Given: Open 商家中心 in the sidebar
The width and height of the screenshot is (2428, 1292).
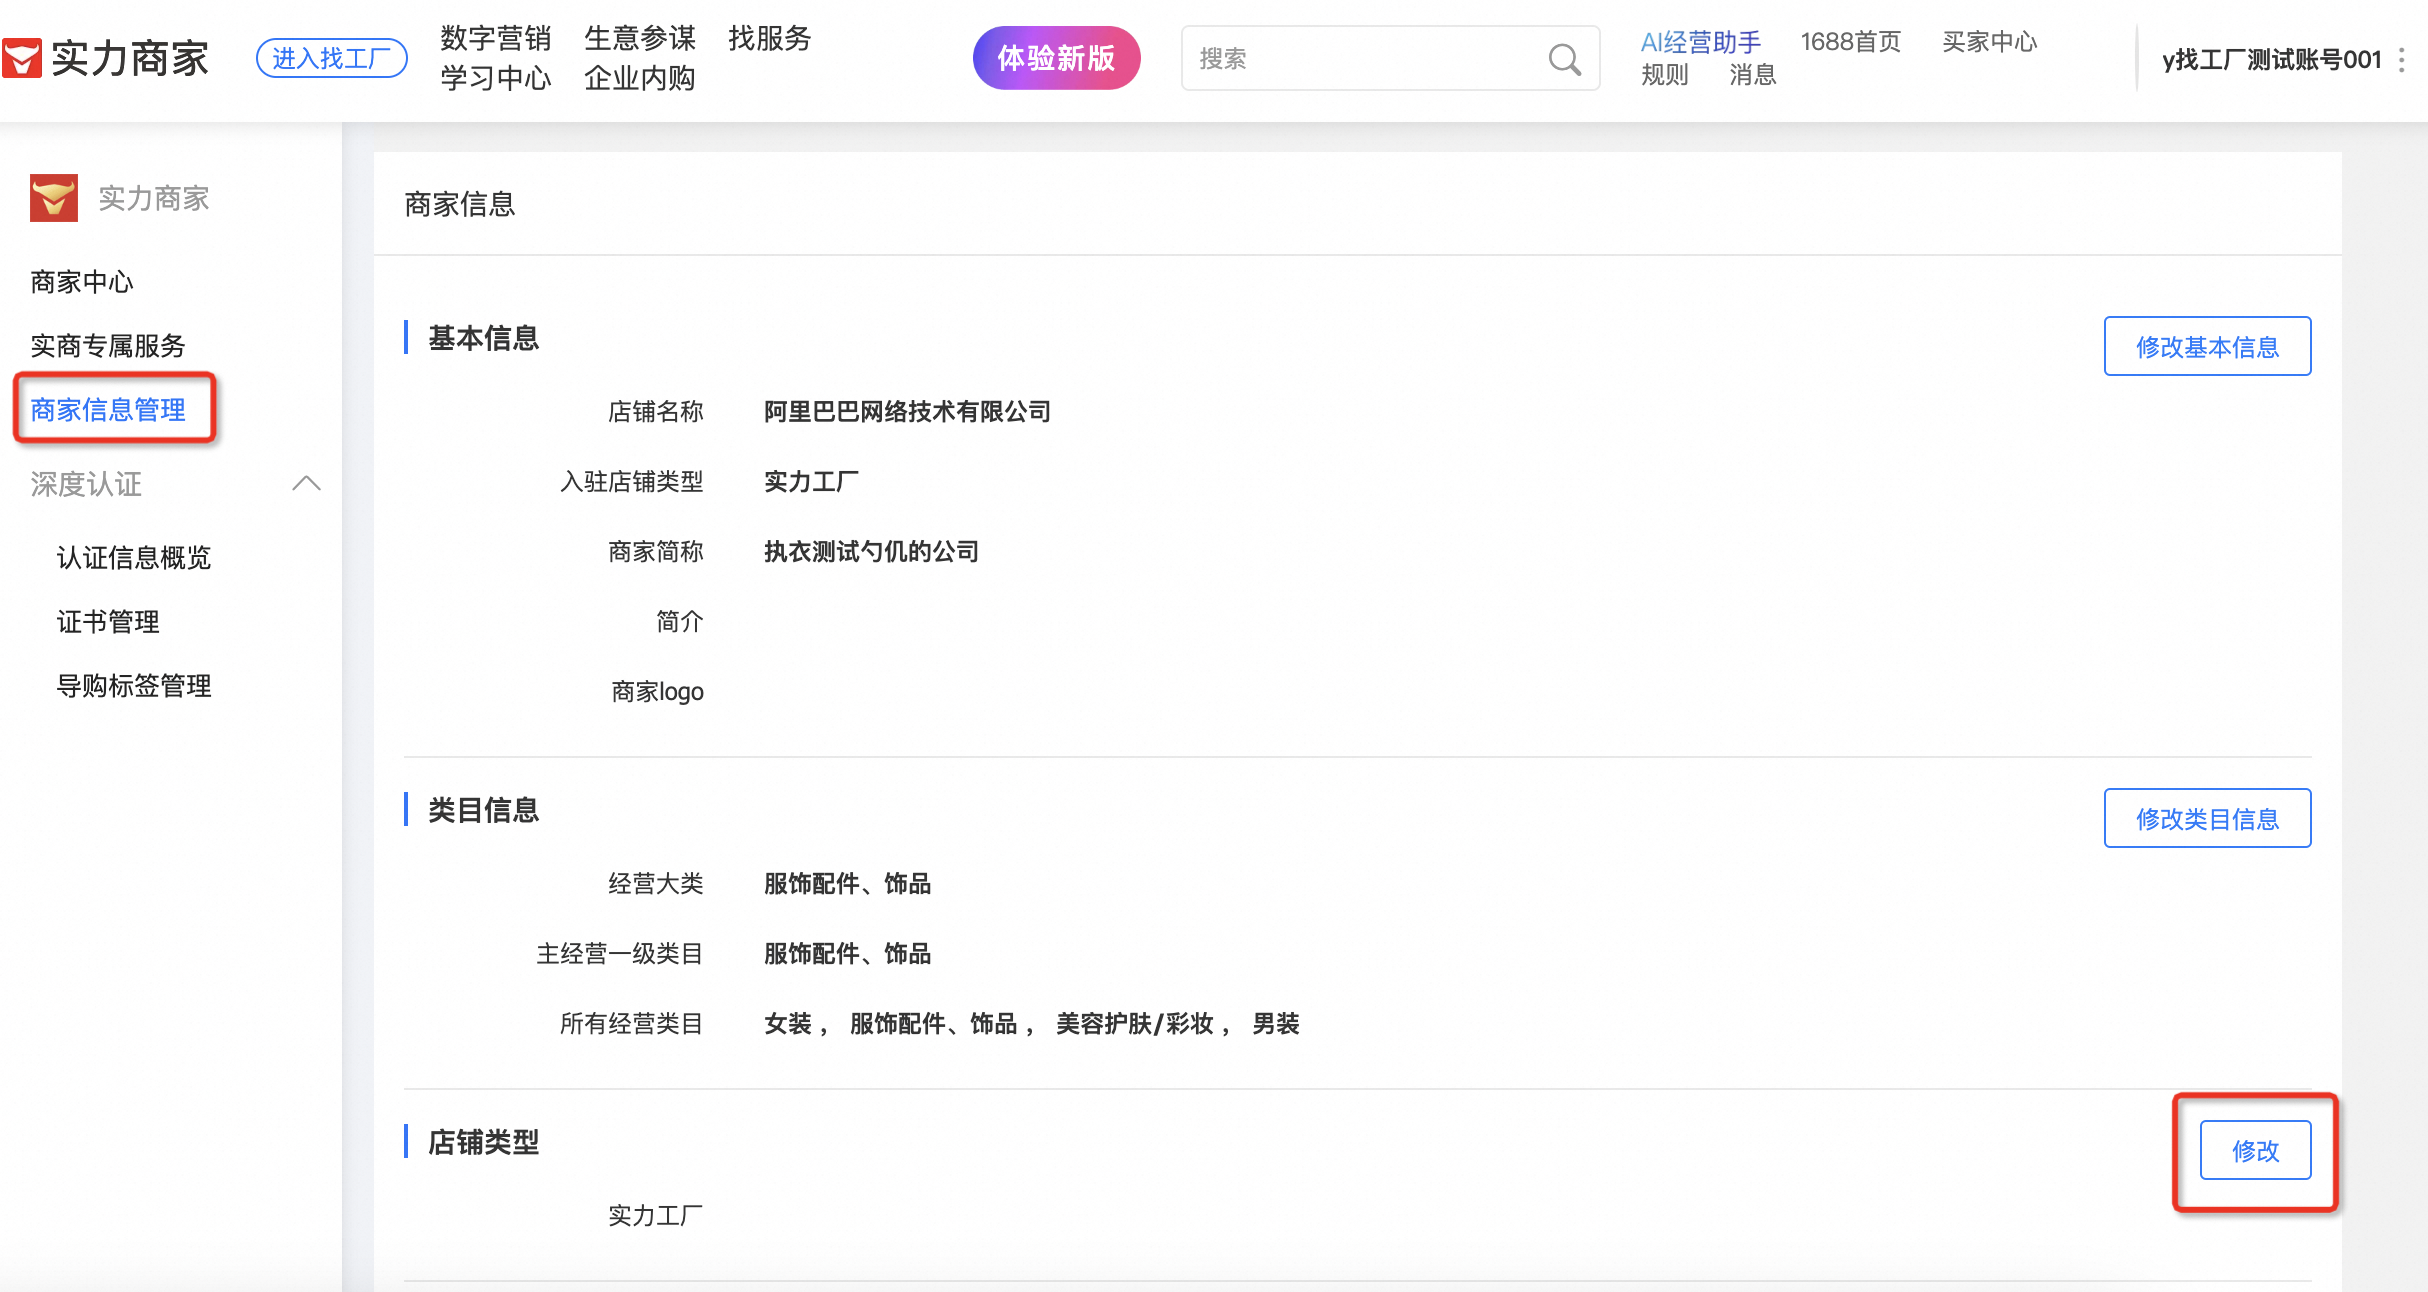Looking at the screenshot, I should (82, 282).
